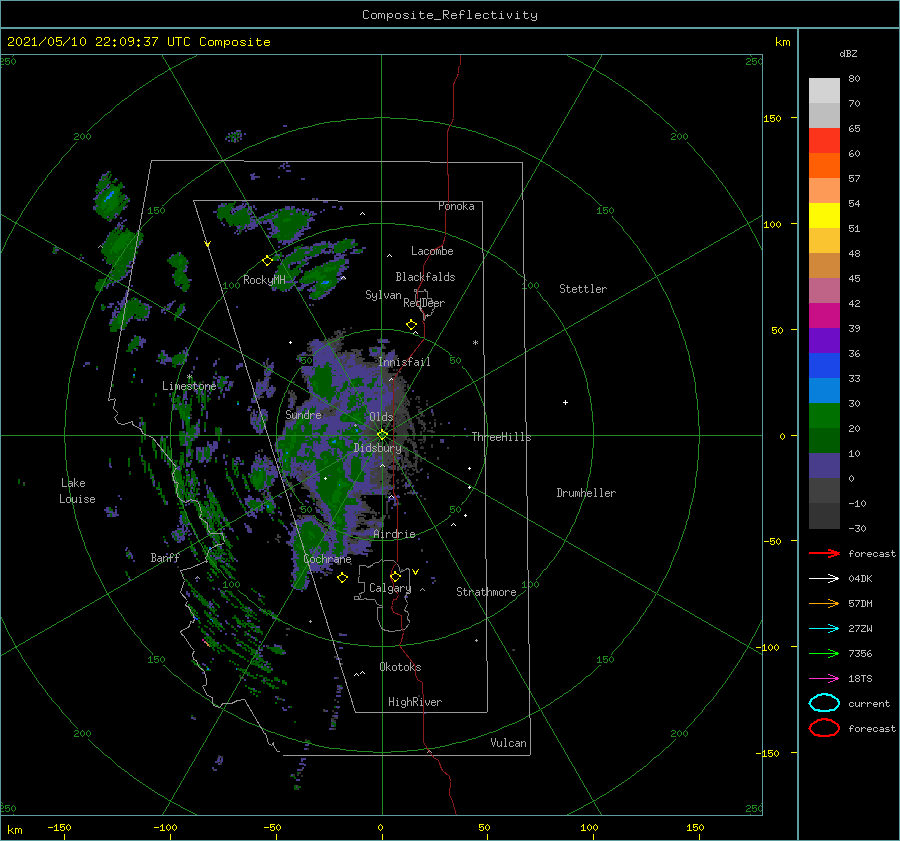
Task: Click the Drumheller town label
Action: [x=586, y=493]
